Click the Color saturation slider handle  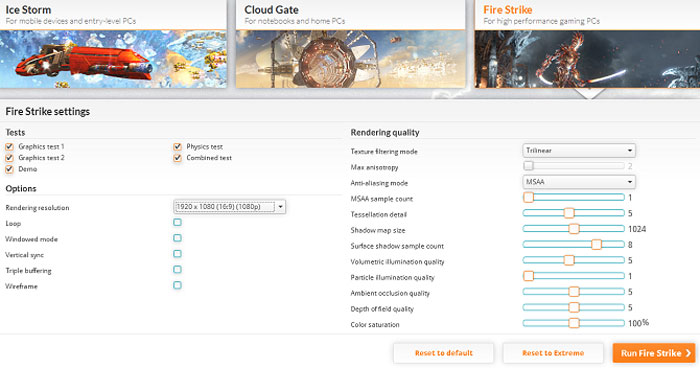(x=574, y=323)
